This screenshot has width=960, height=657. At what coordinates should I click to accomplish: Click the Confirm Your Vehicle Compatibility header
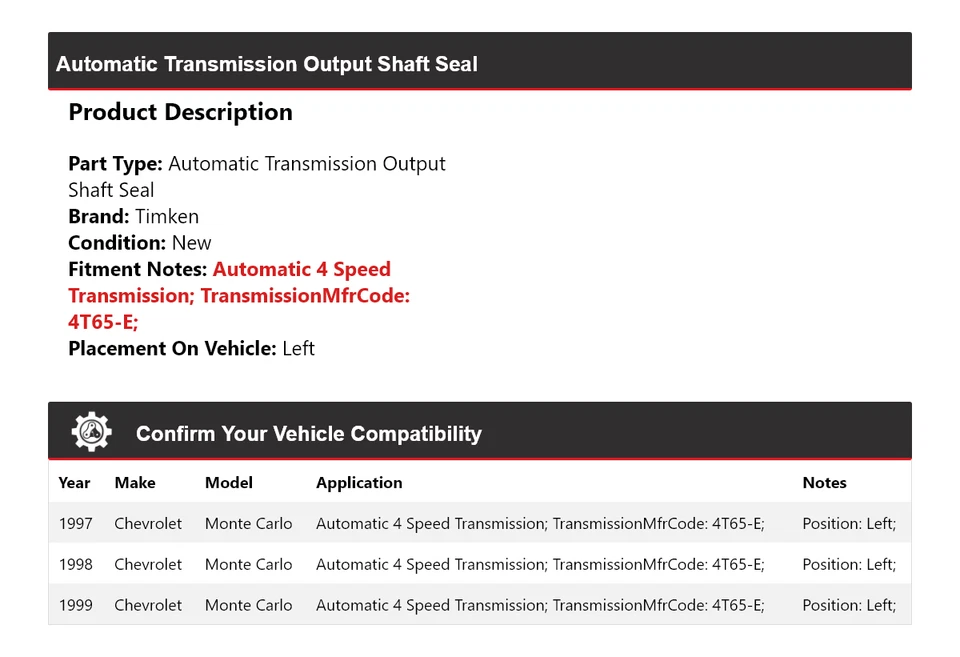pyautogui.click(x=308, y=434)
